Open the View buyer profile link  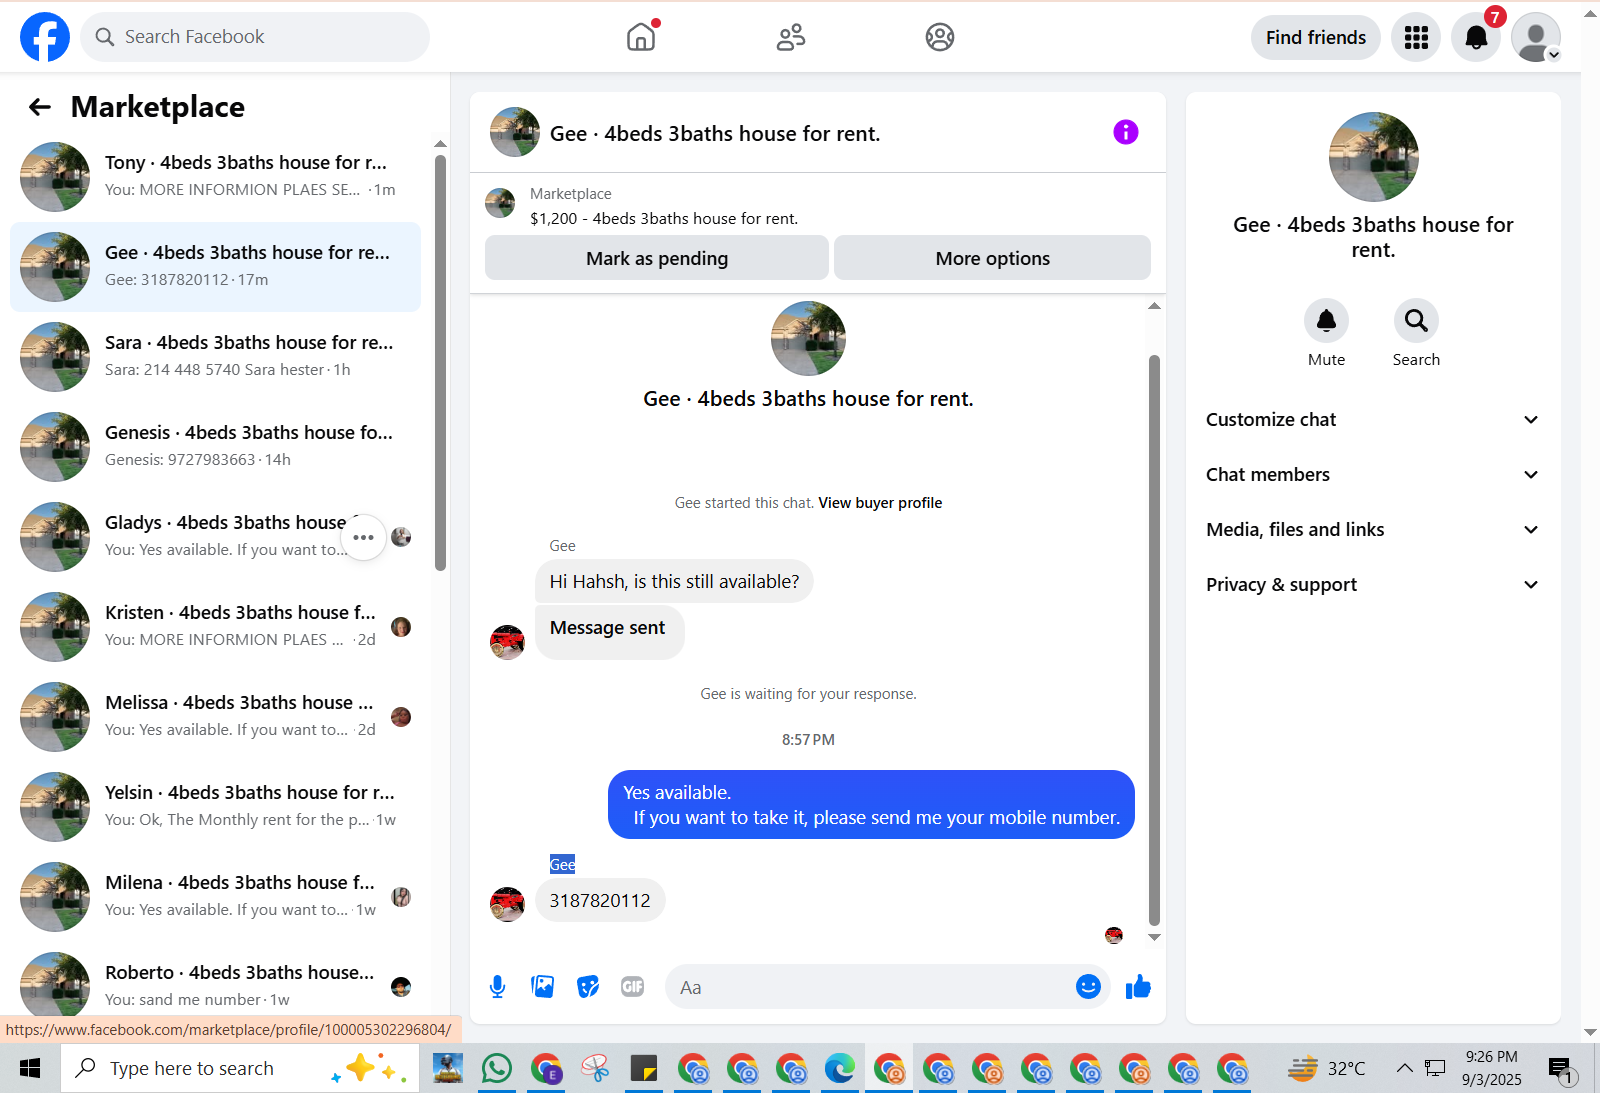coord(880,503)
